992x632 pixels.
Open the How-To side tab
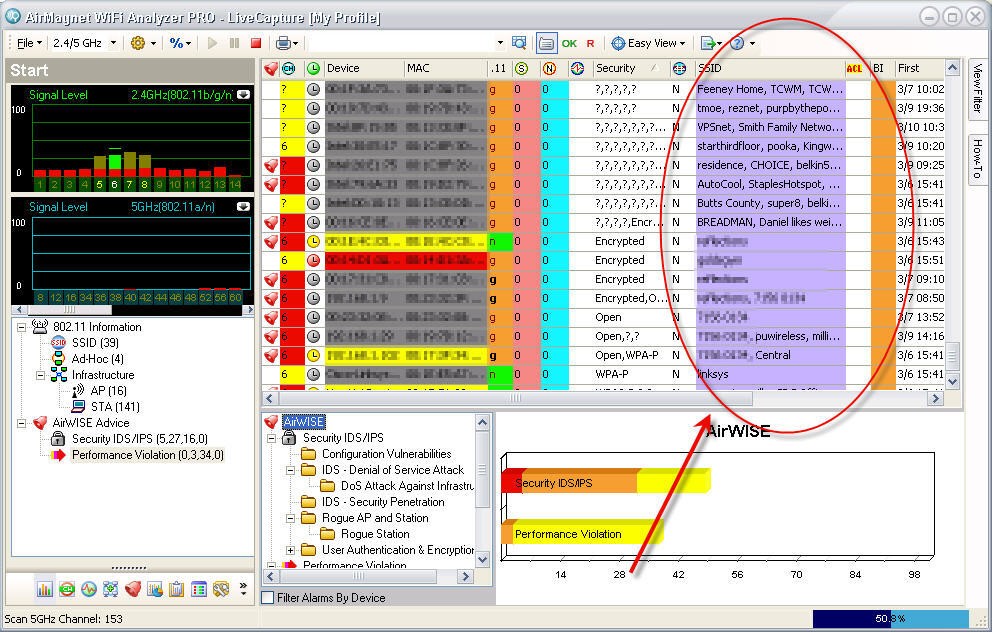[x=977, y=159]
